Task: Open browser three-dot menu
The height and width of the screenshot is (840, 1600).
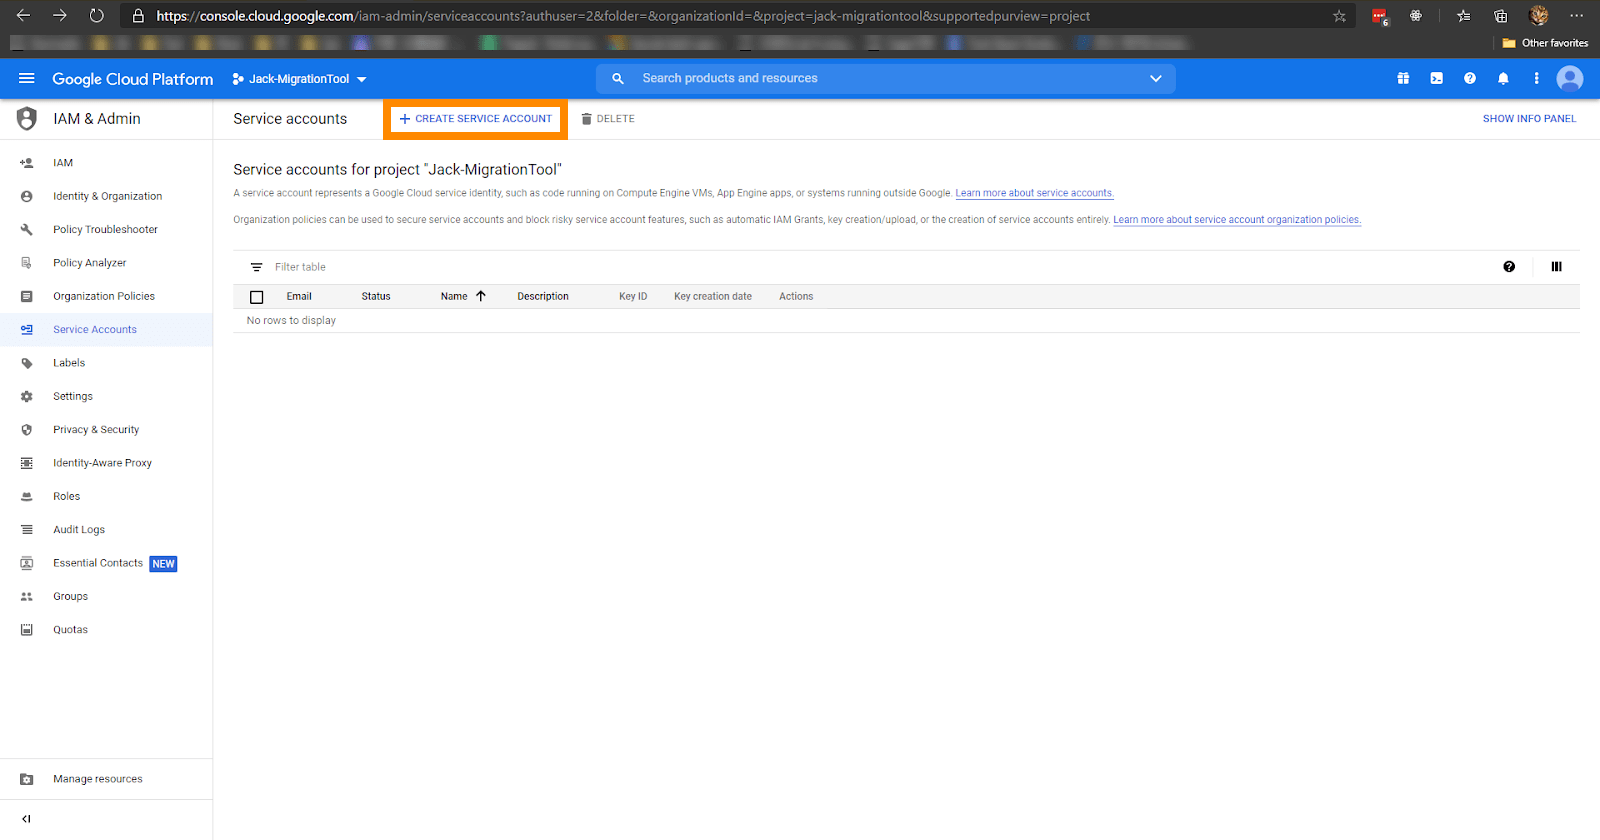Action: [x=1576, y=15]
